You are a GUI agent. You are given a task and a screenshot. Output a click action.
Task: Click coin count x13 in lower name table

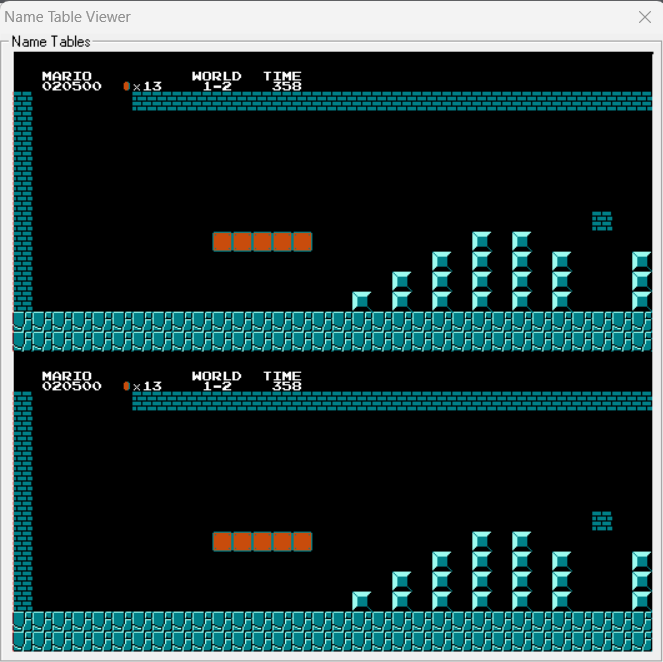147,386
